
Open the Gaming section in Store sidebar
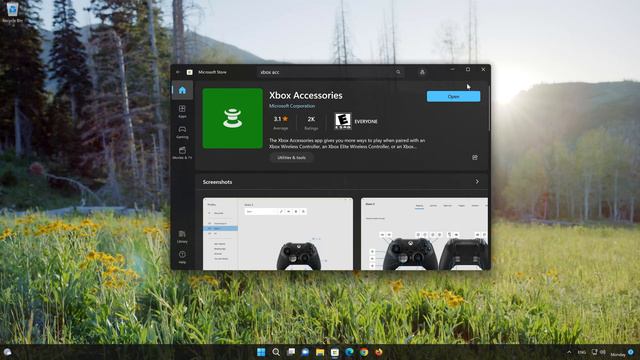pyautogui.click(x=182, y=132)
